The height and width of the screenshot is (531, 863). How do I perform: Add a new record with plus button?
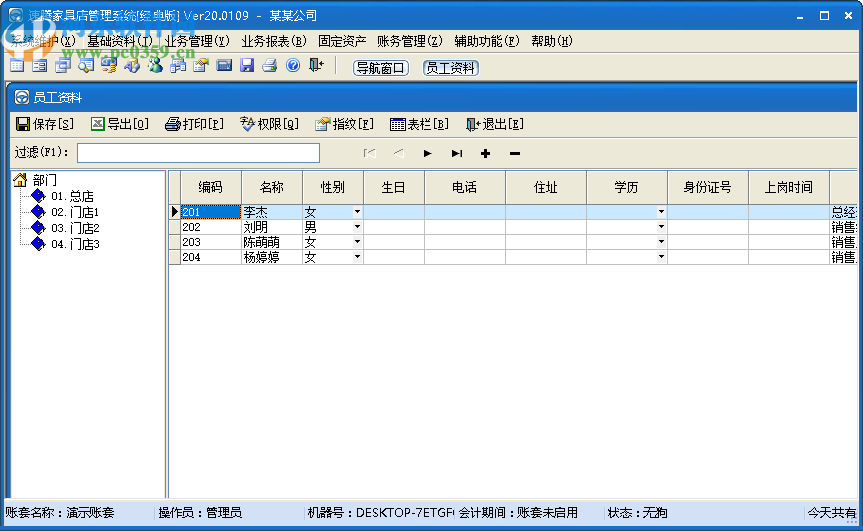tap(485, 154)
